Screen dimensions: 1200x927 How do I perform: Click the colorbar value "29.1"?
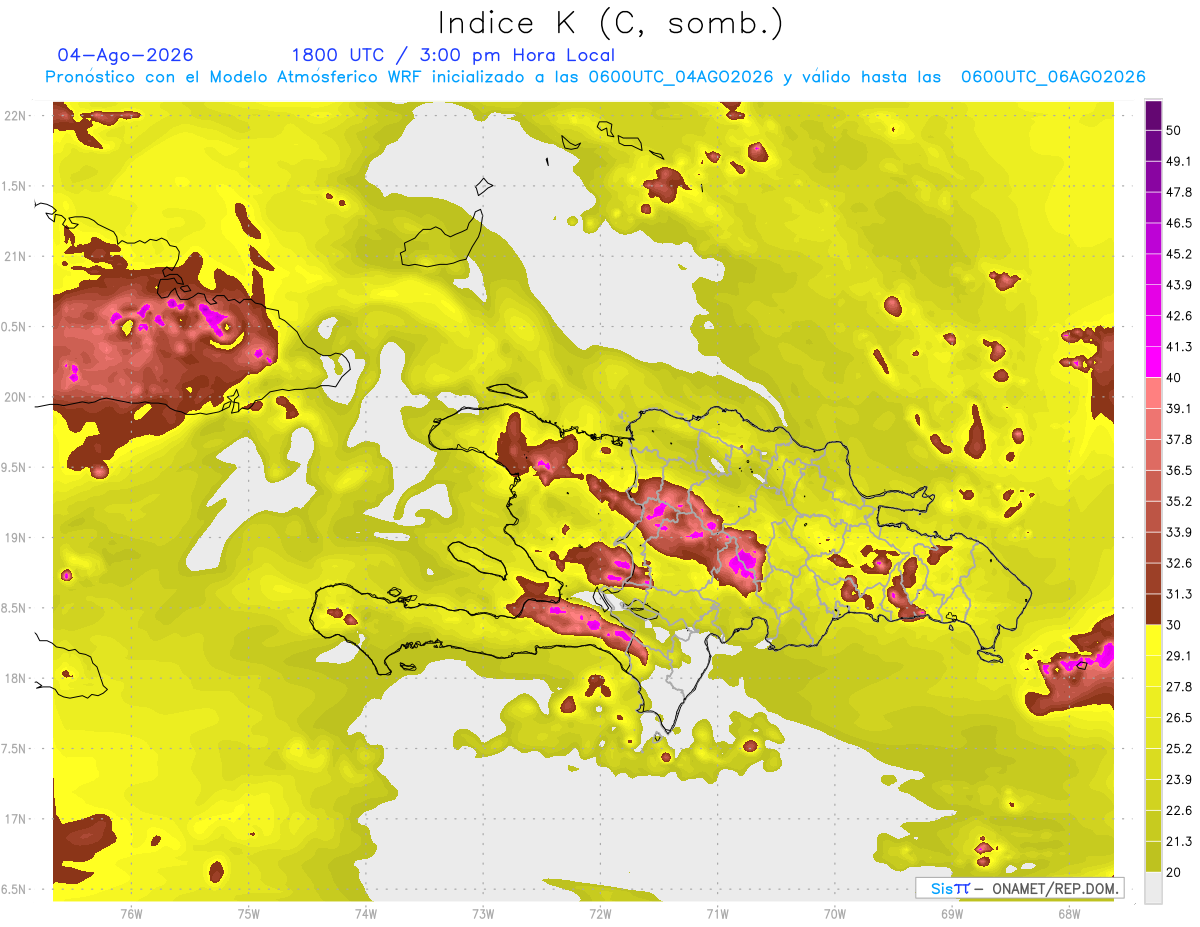[1179, 655]
